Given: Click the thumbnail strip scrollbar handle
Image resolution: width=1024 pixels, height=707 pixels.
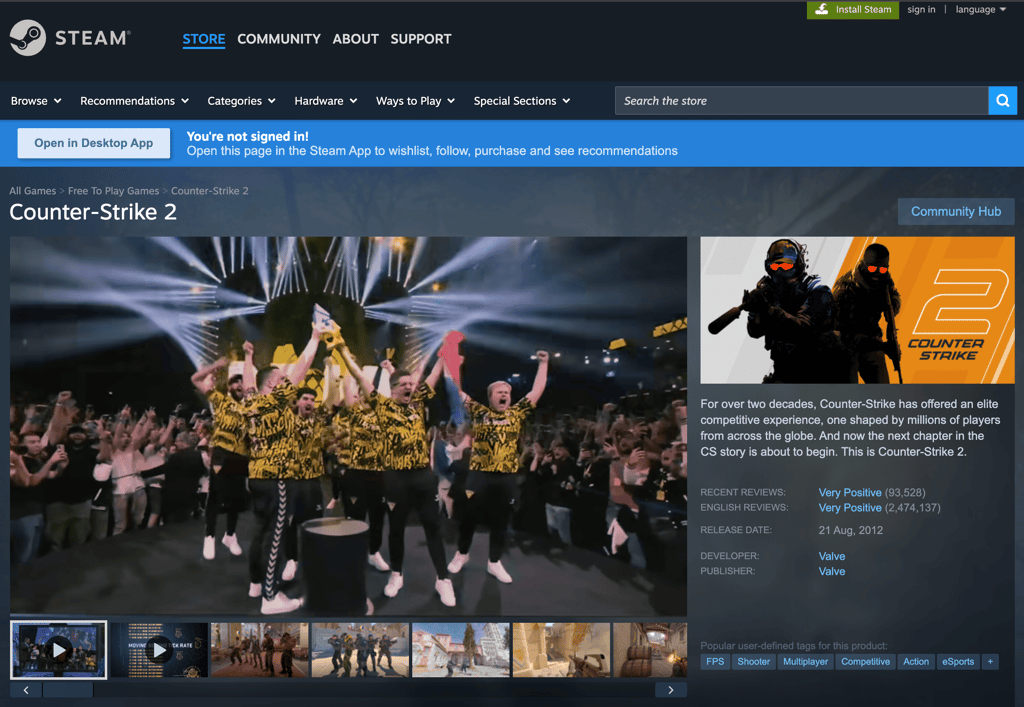Looking at the screenshot, I should pos(68,690).
